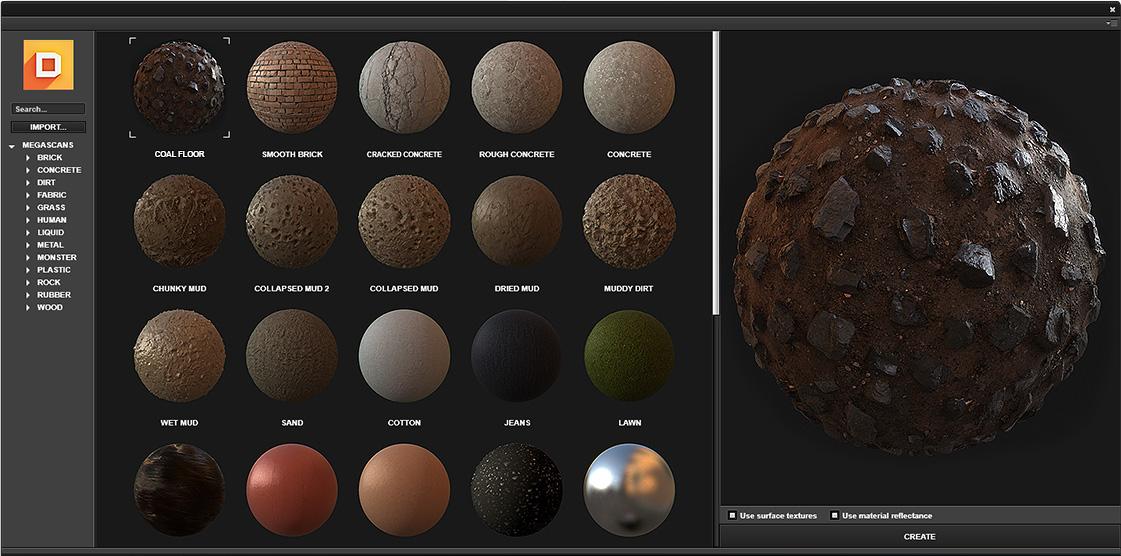Choose the Cracked Concrete material sphere
Viewport: 1121px width, 556px height.
(x=404, y=87)
